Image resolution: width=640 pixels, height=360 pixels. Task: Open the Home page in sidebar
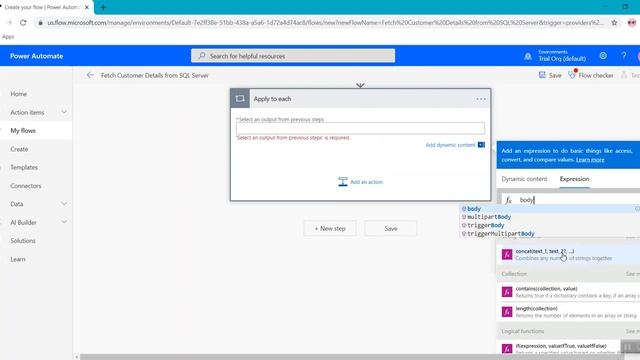pos(19,94)
